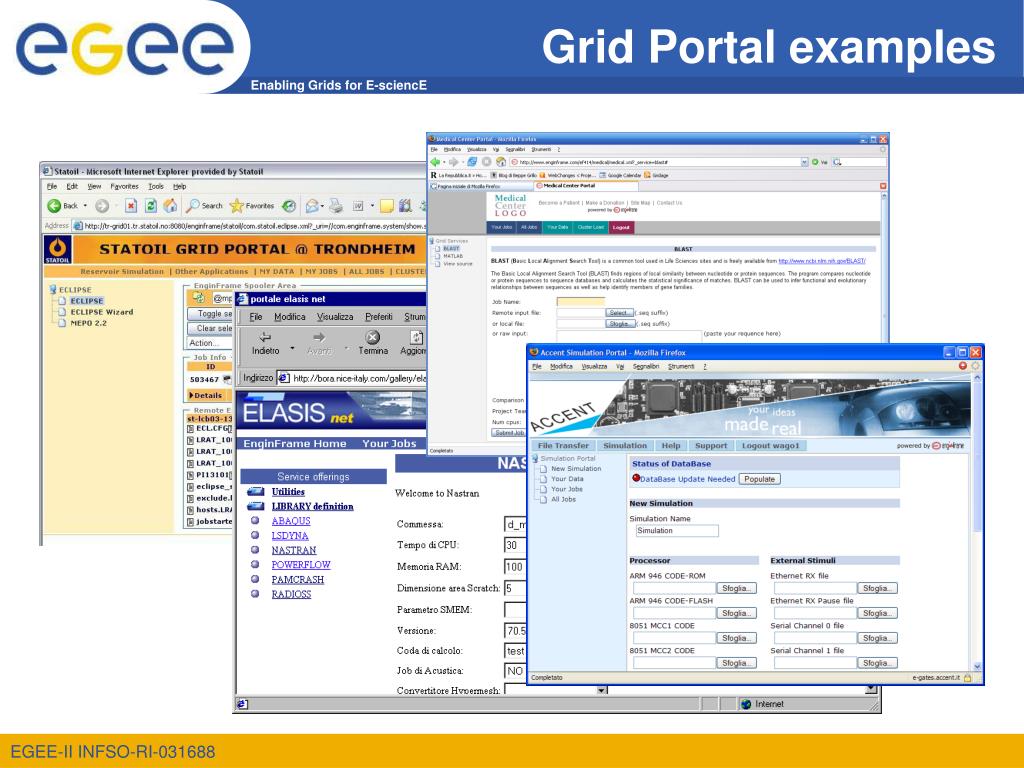Click the Mail icon in Statoil IE toolbar

[312, 206]
